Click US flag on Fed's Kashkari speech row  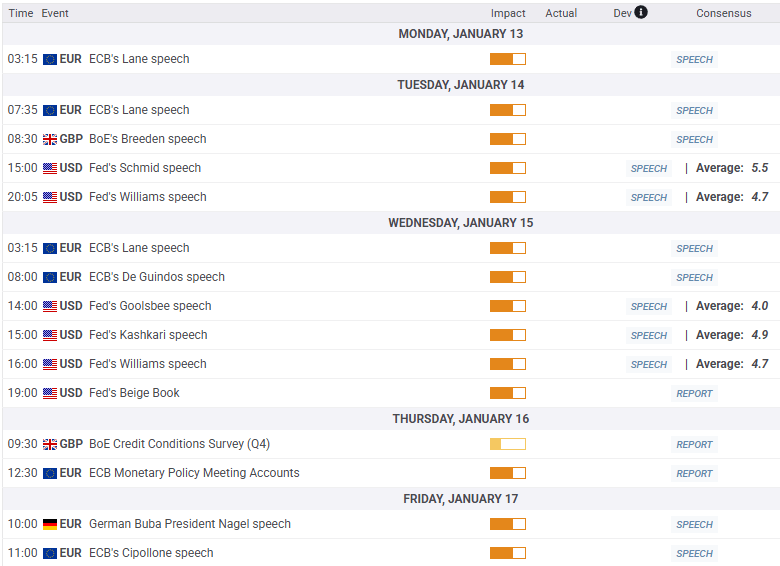[x=50, y=335]
